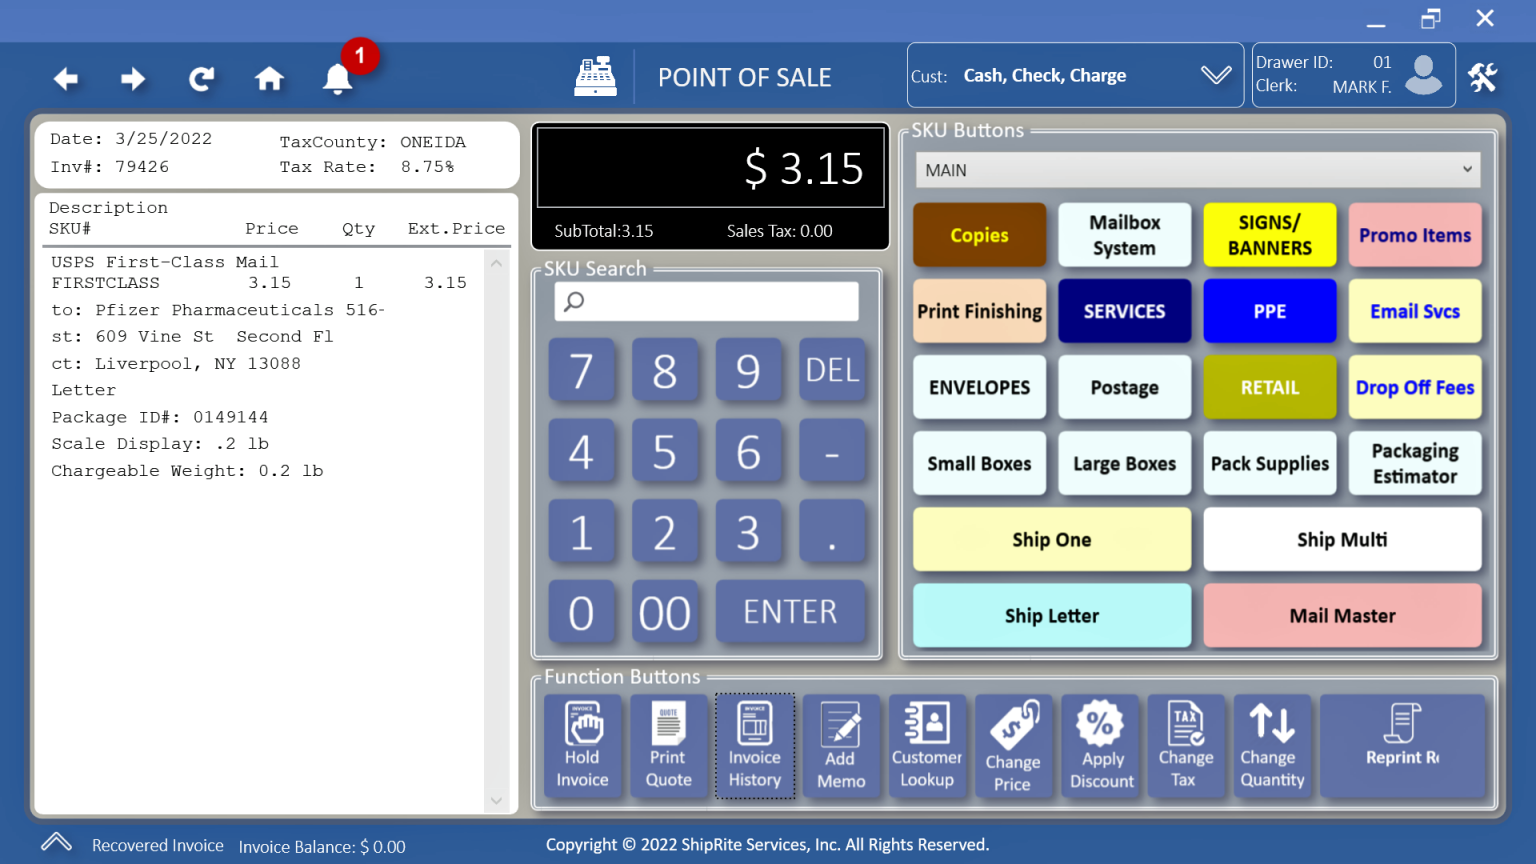Open Invoice History
This screenshot has width=1536, height=864.
[x=755, y=746]
